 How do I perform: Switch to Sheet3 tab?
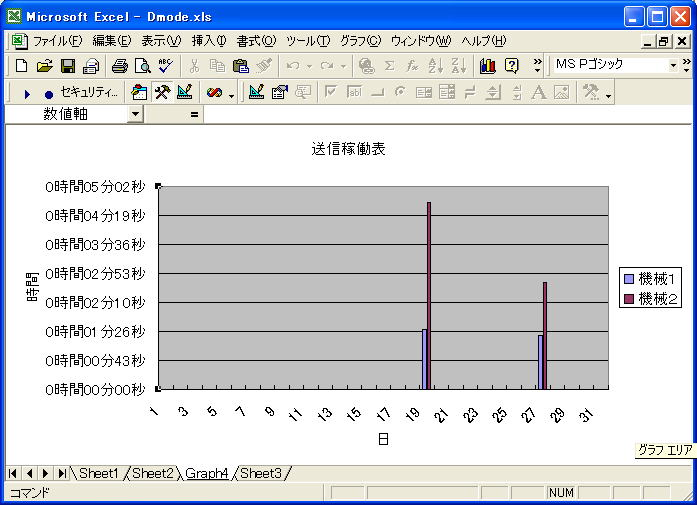(261, 473)
